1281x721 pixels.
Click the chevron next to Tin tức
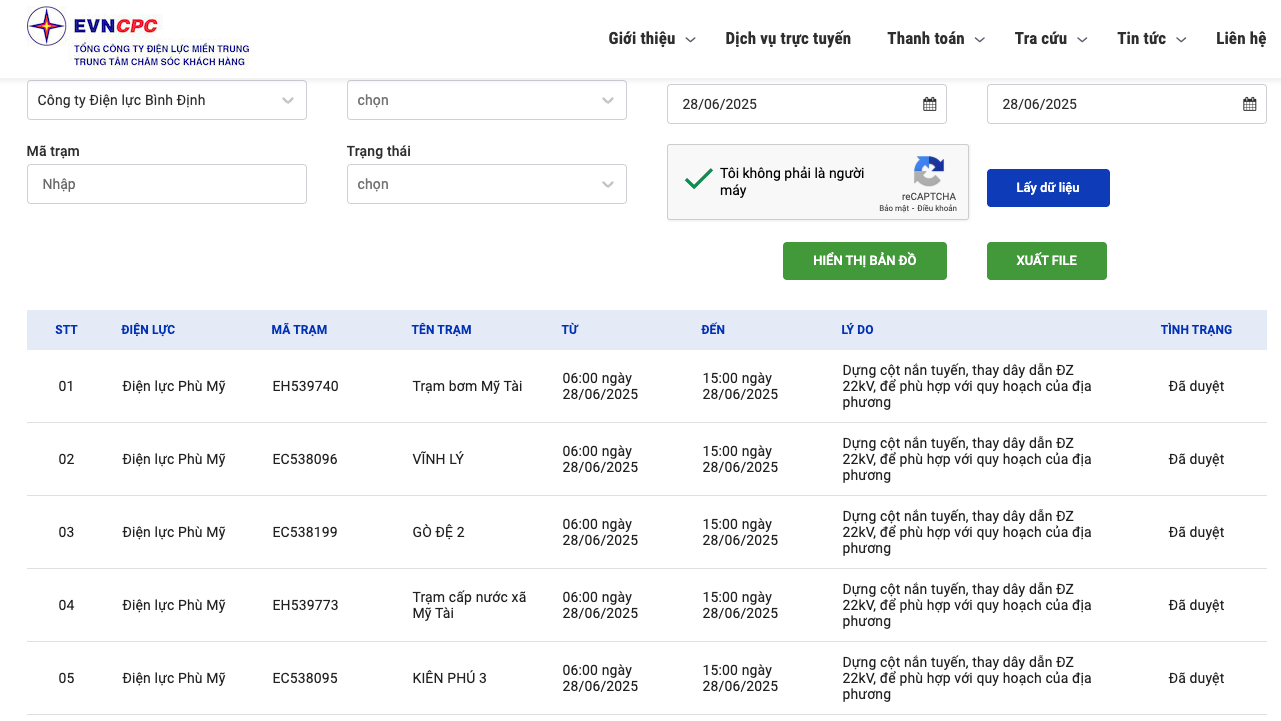(x=1182, y=39)
